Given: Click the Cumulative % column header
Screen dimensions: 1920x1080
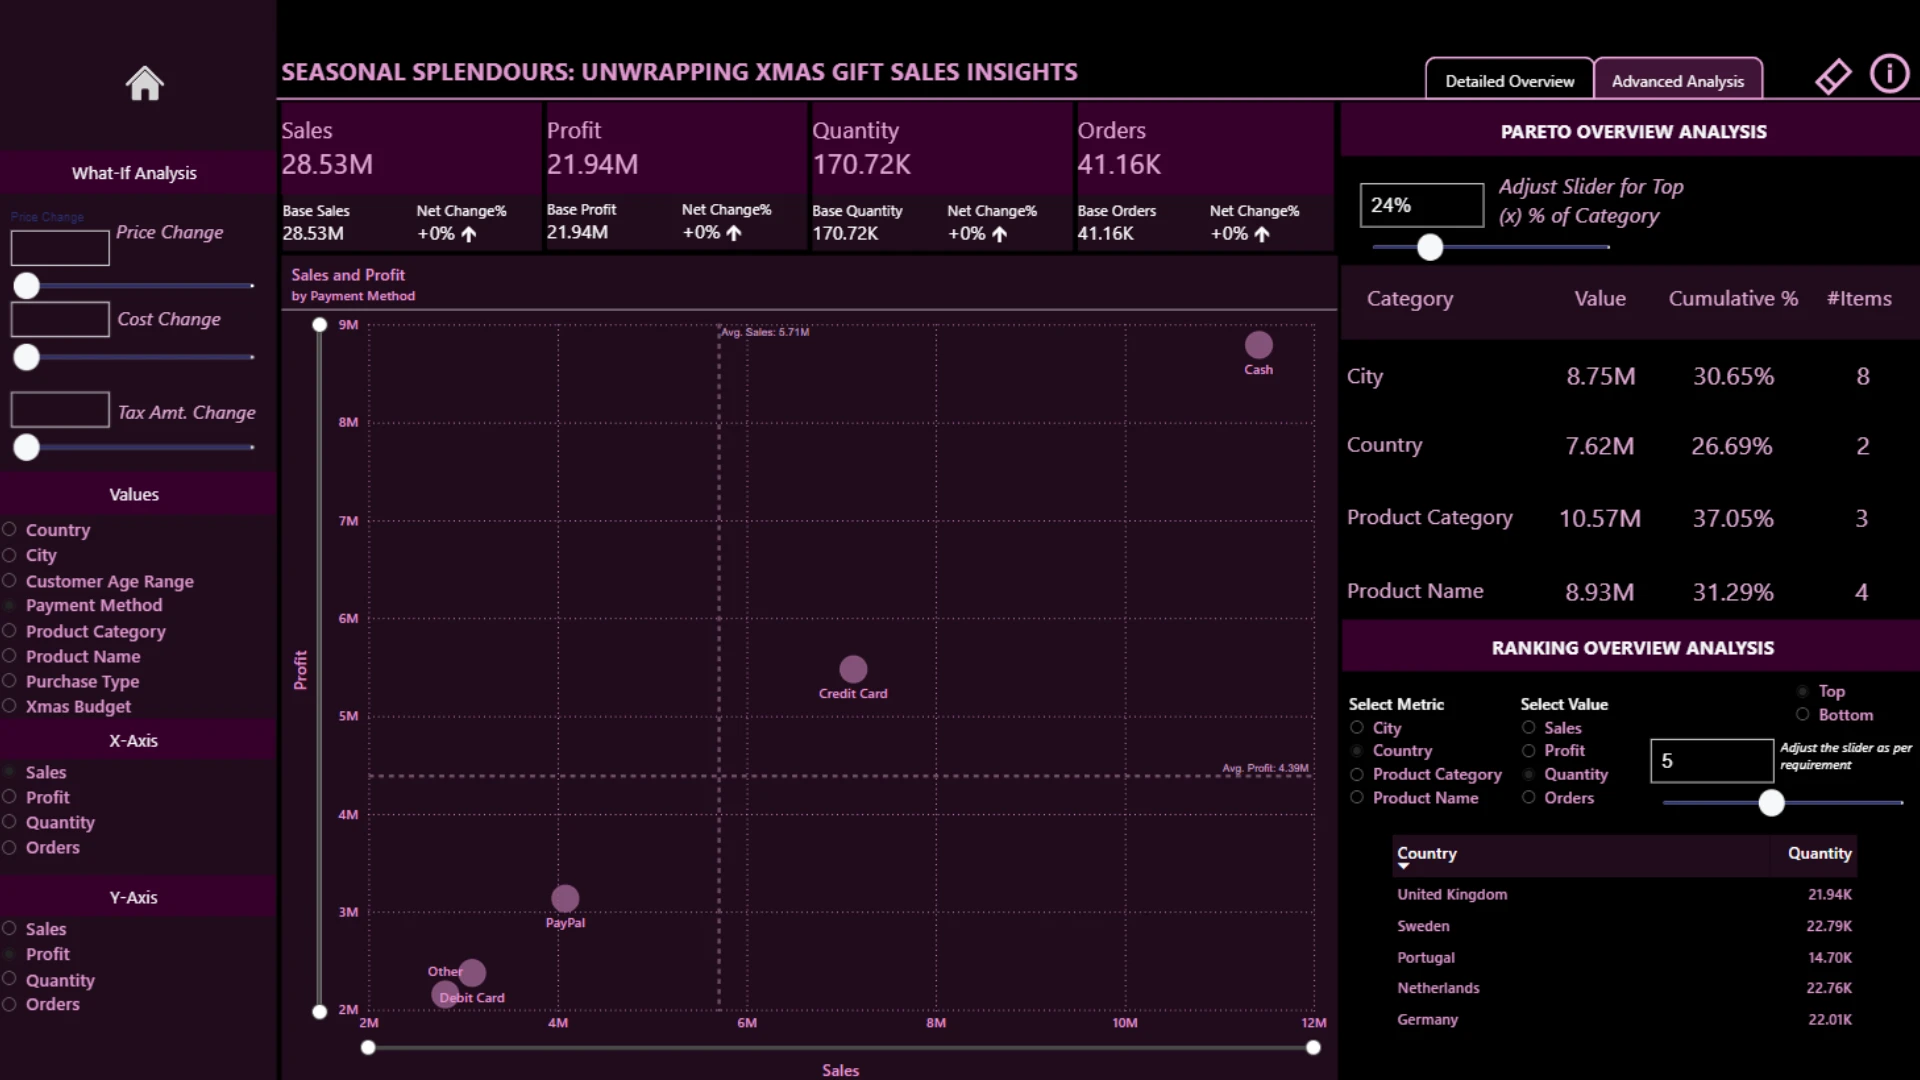Looking at the screenshot, I should click(x=1733, y=298).
